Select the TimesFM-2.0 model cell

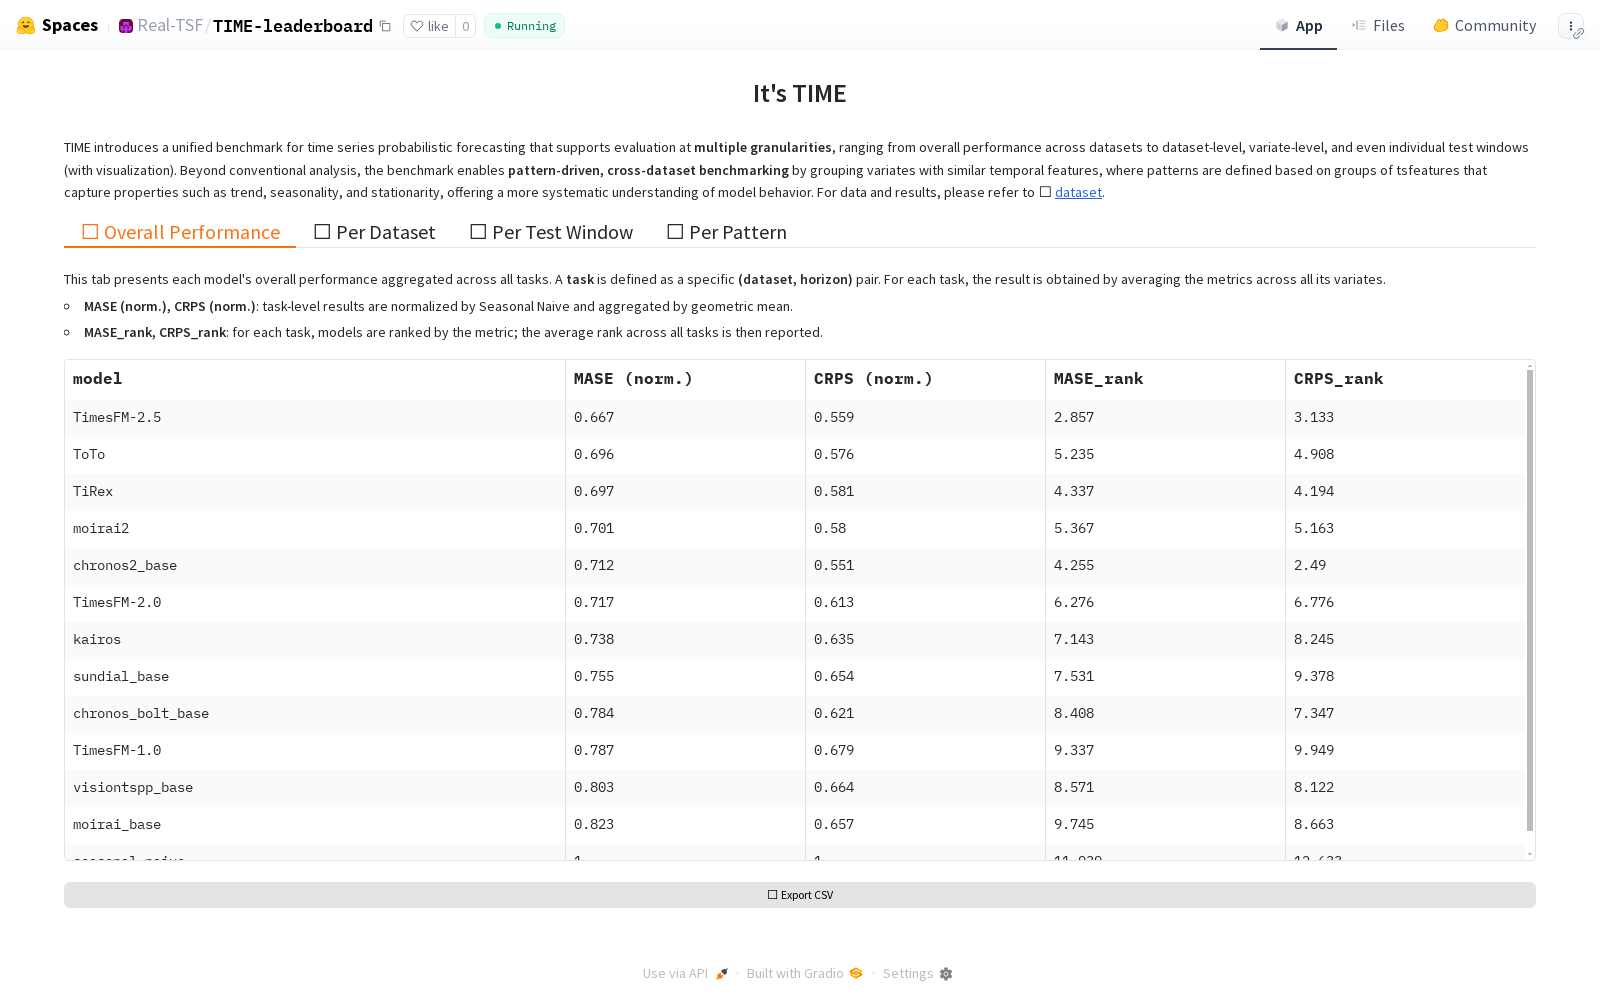tap(315, 603)
